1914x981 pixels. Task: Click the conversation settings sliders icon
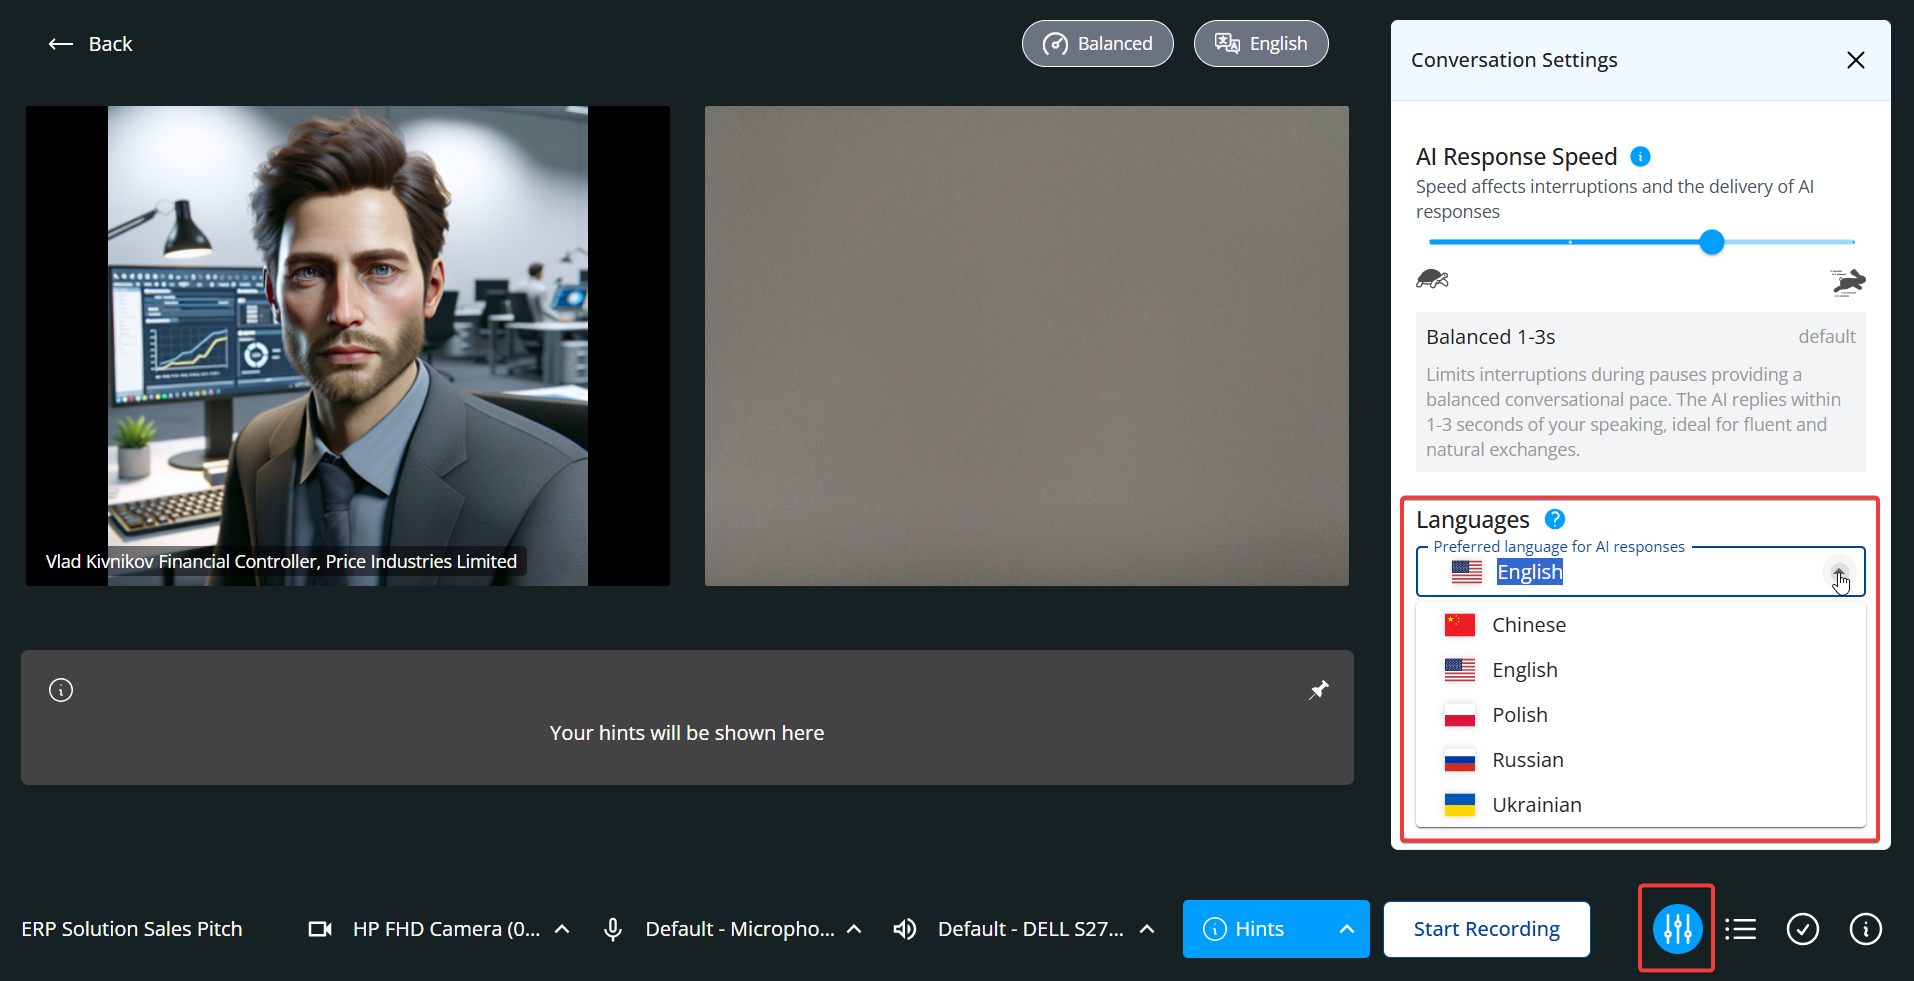tap(1677, 929)
